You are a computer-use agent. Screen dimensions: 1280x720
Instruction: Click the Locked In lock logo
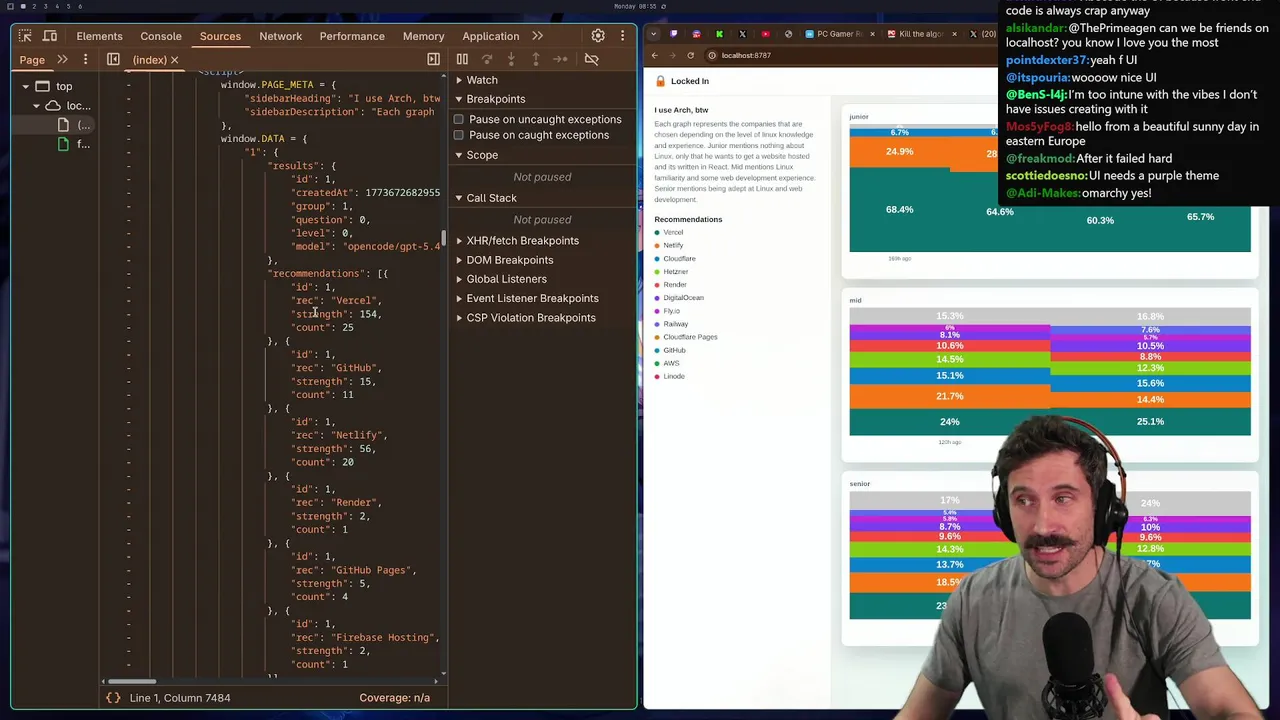(660, 81)
